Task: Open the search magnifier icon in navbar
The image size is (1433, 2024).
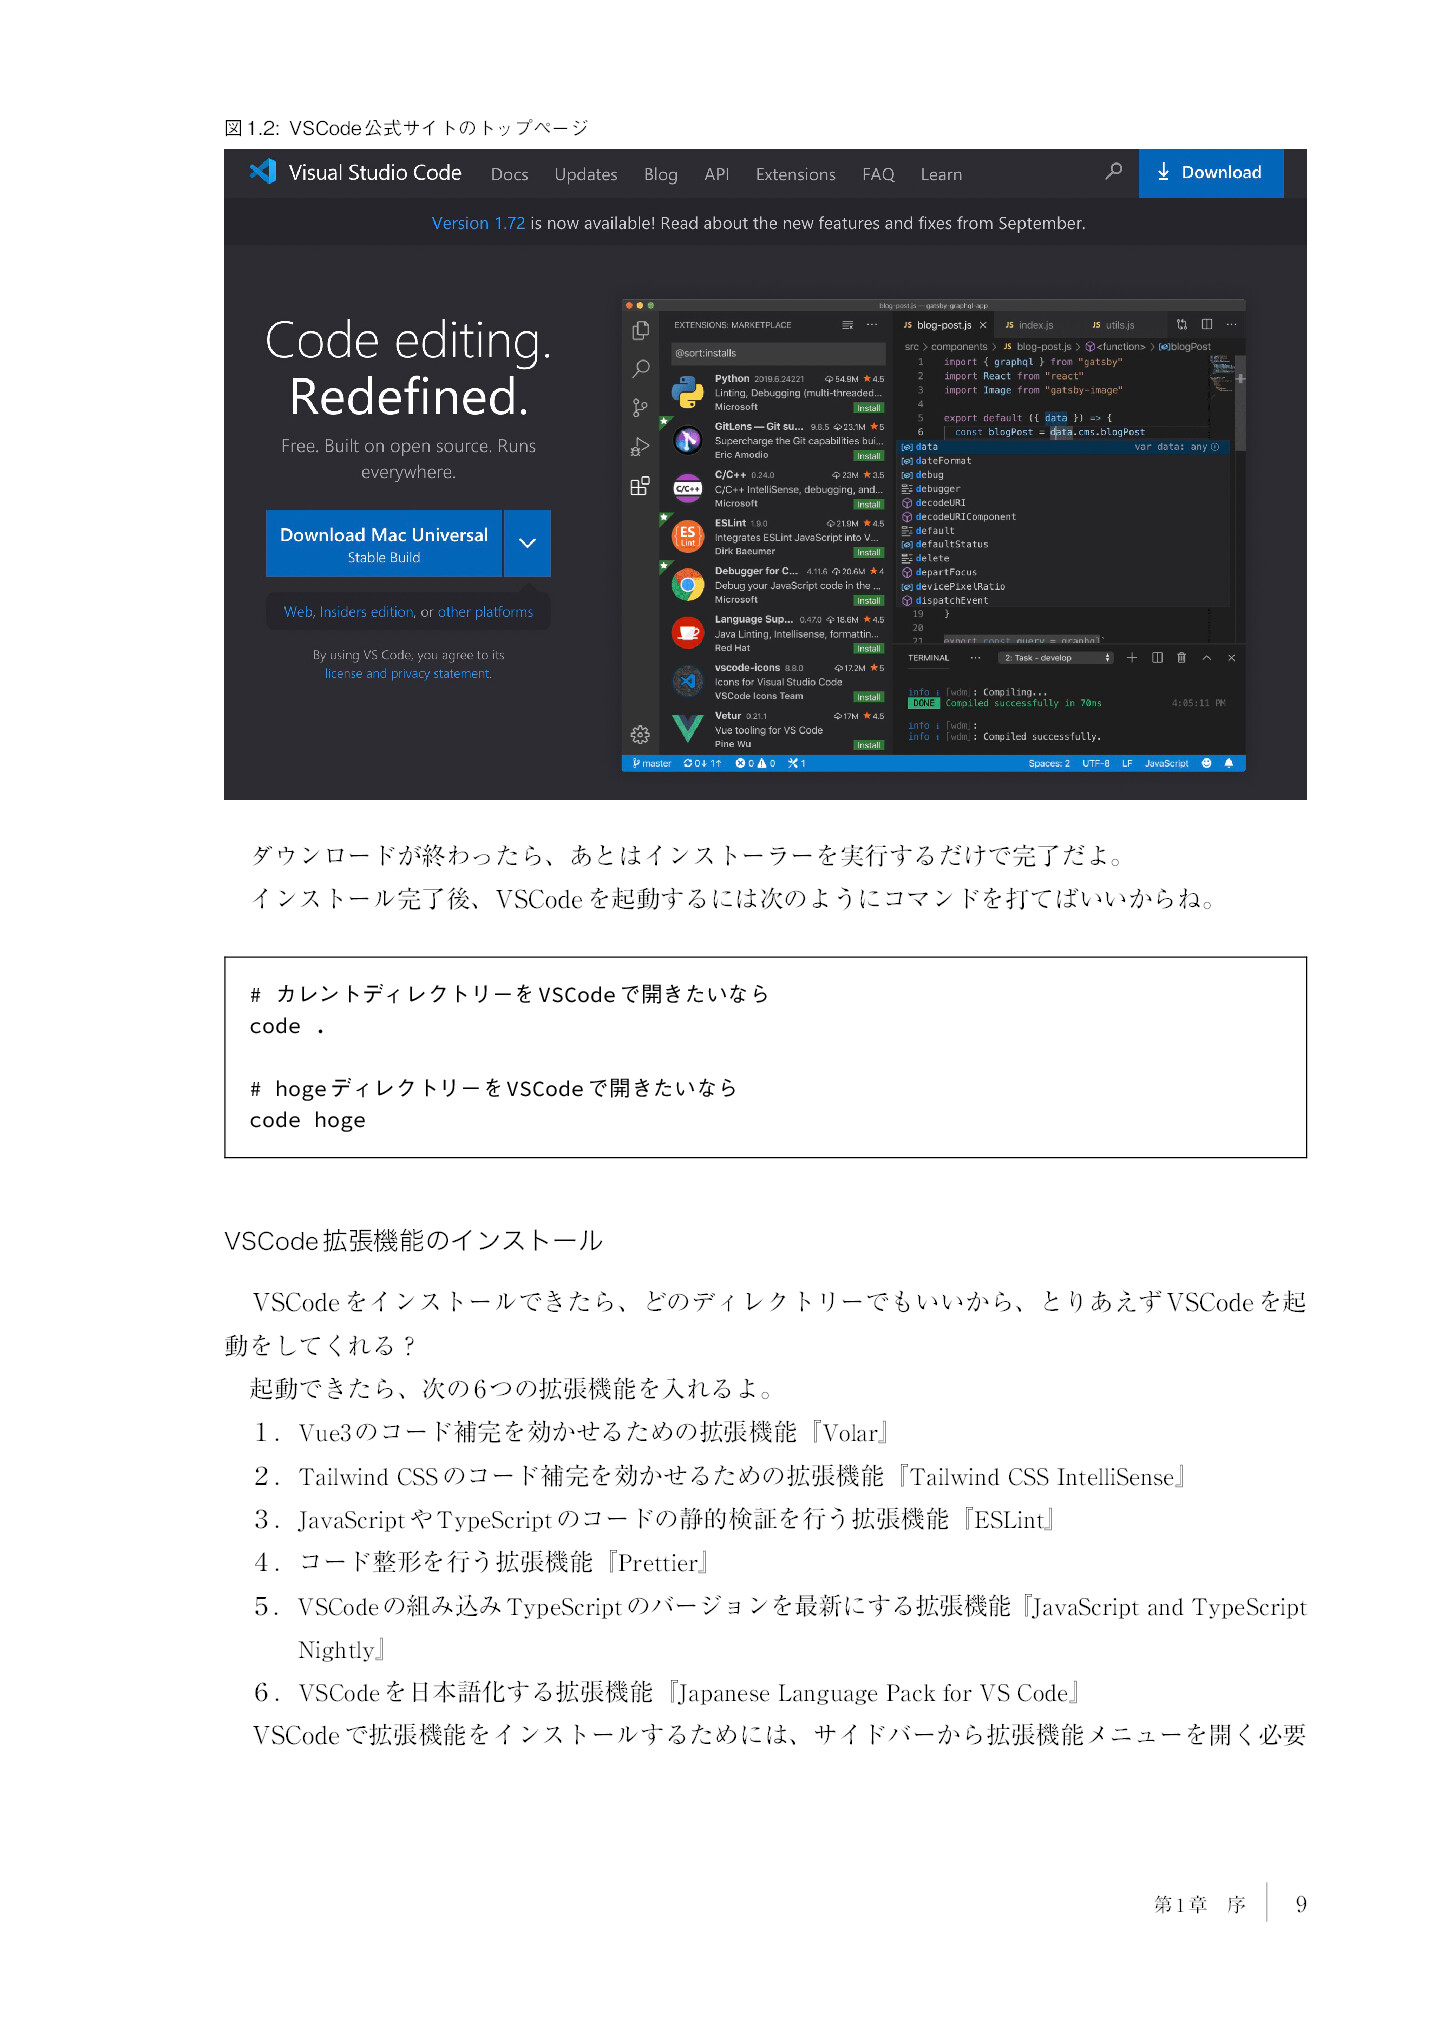Action: pyautogui.click(x=1113, y=172)
